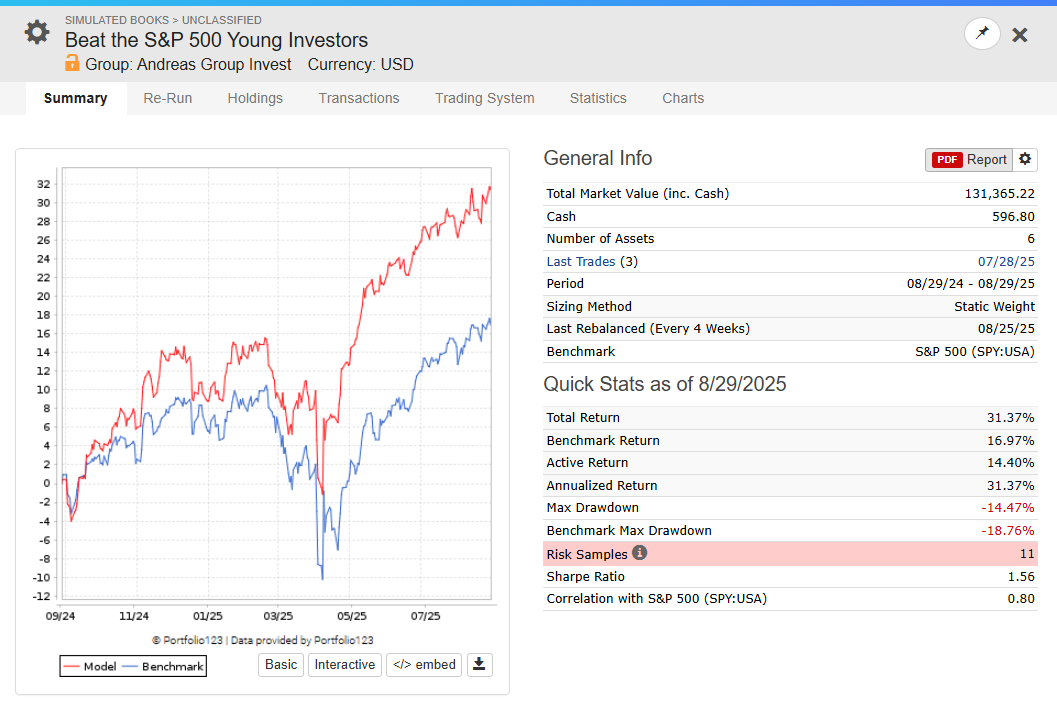Open the Charts tab

coord(683,98)
